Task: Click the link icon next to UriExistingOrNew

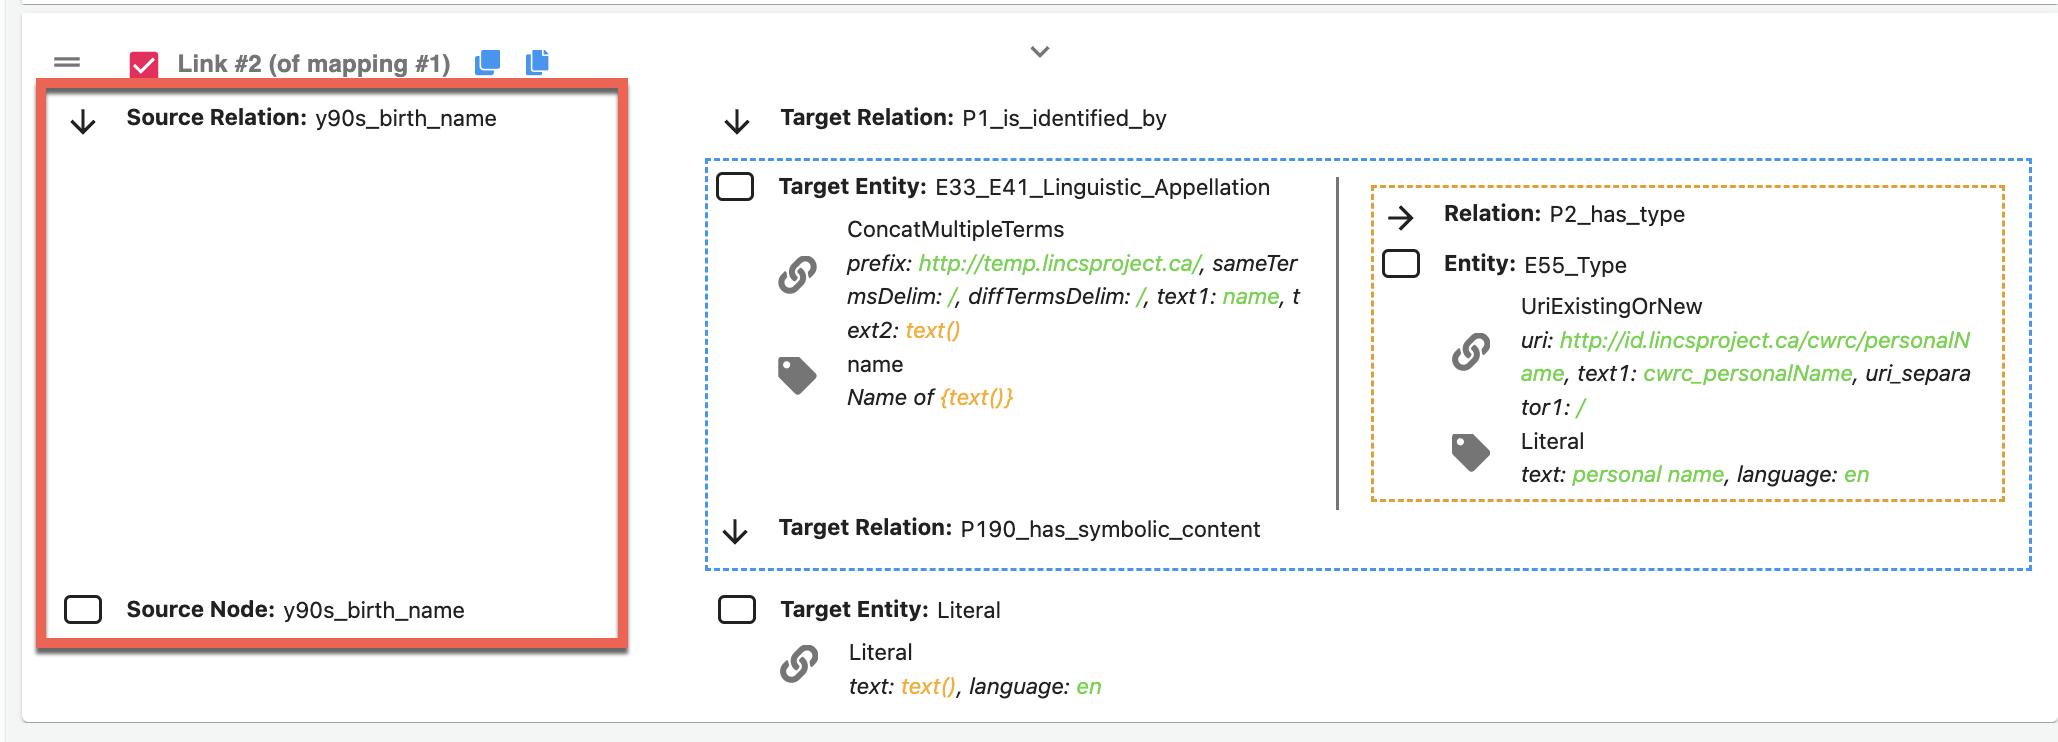Action: coord(1470,351)
